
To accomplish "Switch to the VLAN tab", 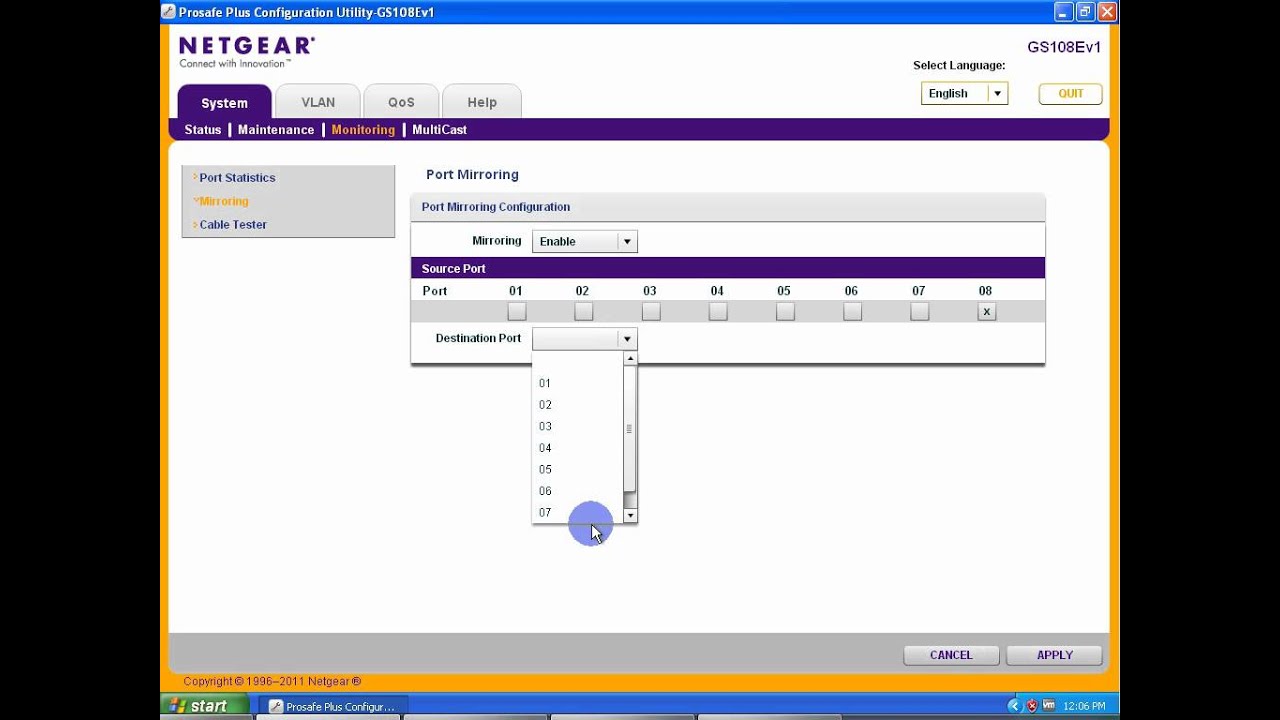I will [318, 102].
